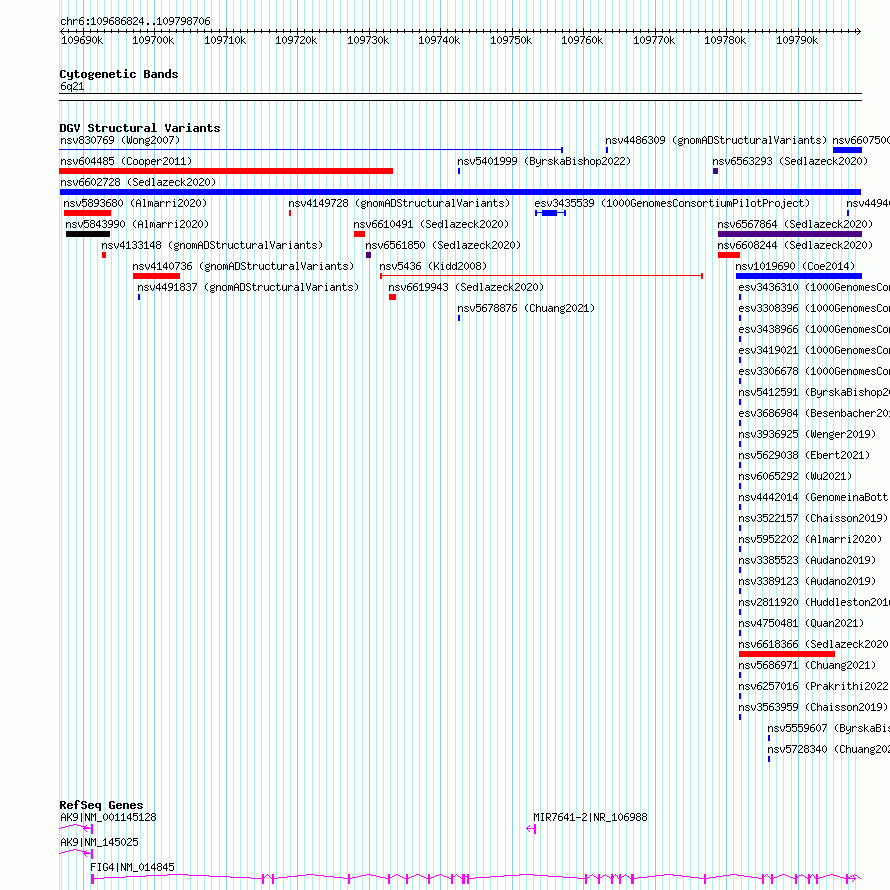Open nsv4486309 (gnomADStructuralVariants) label

click(716, 140)
